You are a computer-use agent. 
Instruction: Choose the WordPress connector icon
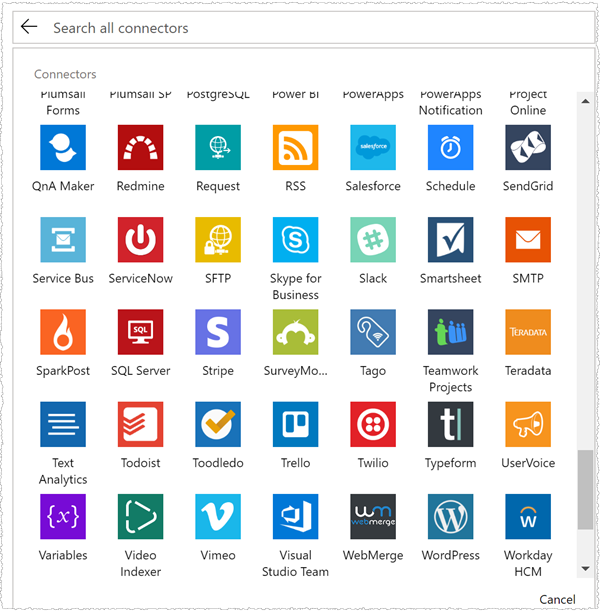click(x=450, y=516)
